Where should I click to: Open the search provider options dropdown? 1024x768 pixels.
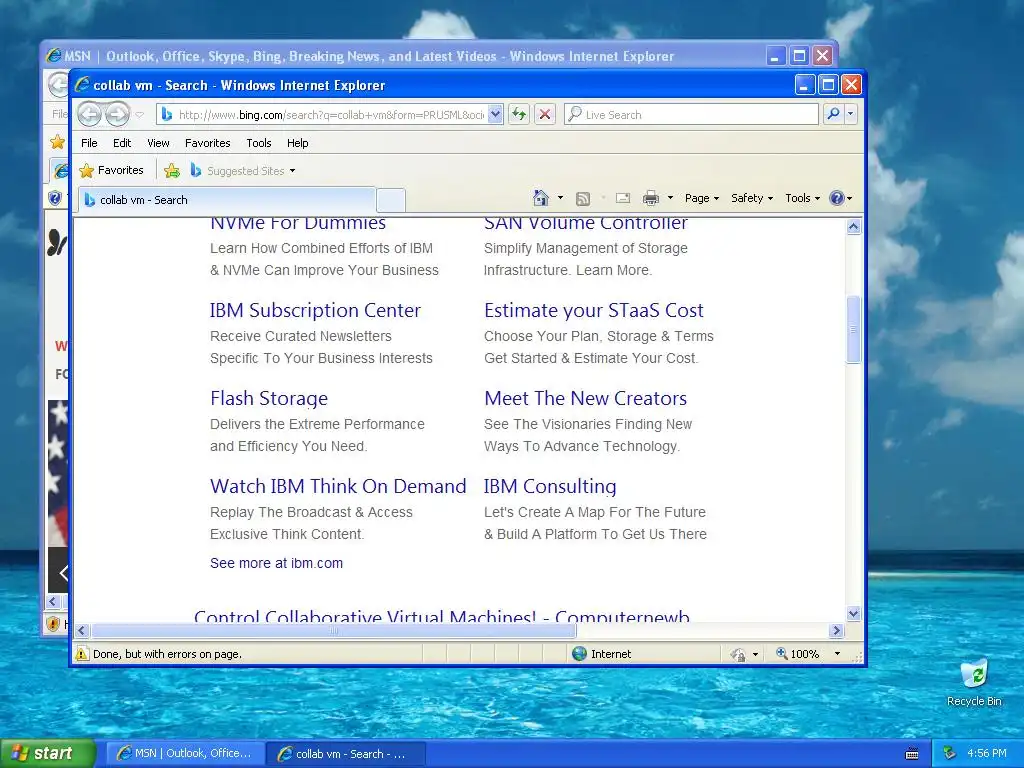click(x=850, y=114)
